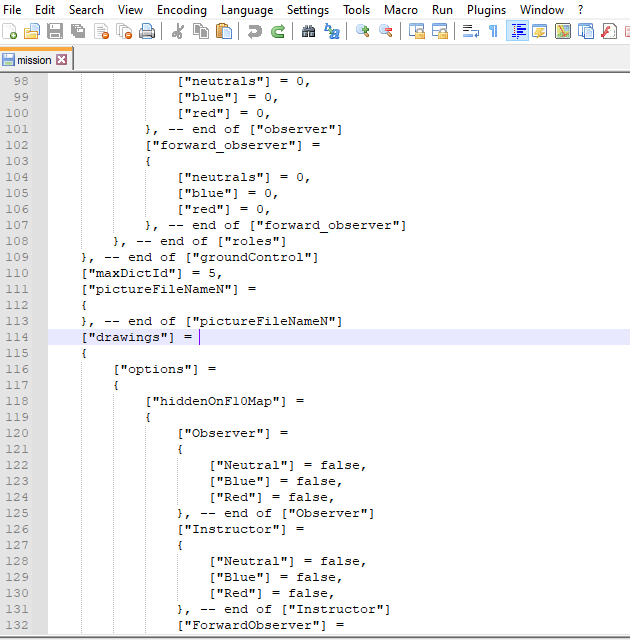
Task: Click the ["pictureFileNameN"] = text
Action: click(x=169, y=289)
